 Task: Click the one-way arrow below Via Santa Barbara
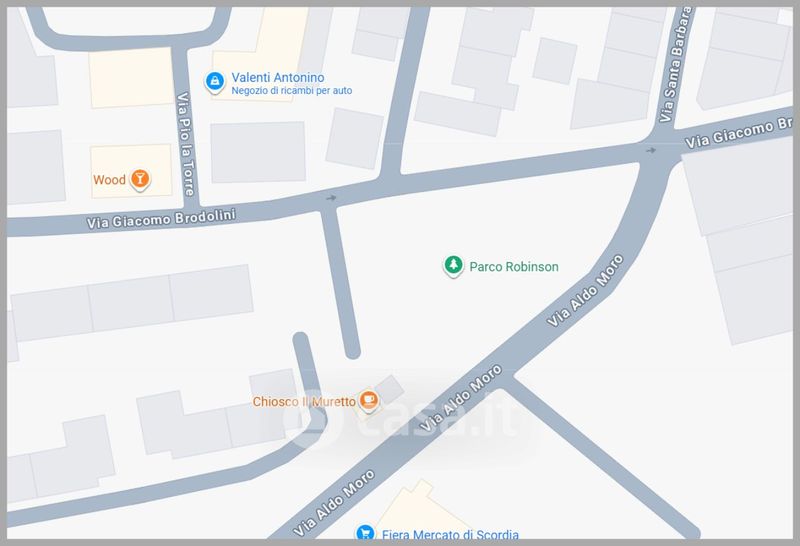click(652, 151)
